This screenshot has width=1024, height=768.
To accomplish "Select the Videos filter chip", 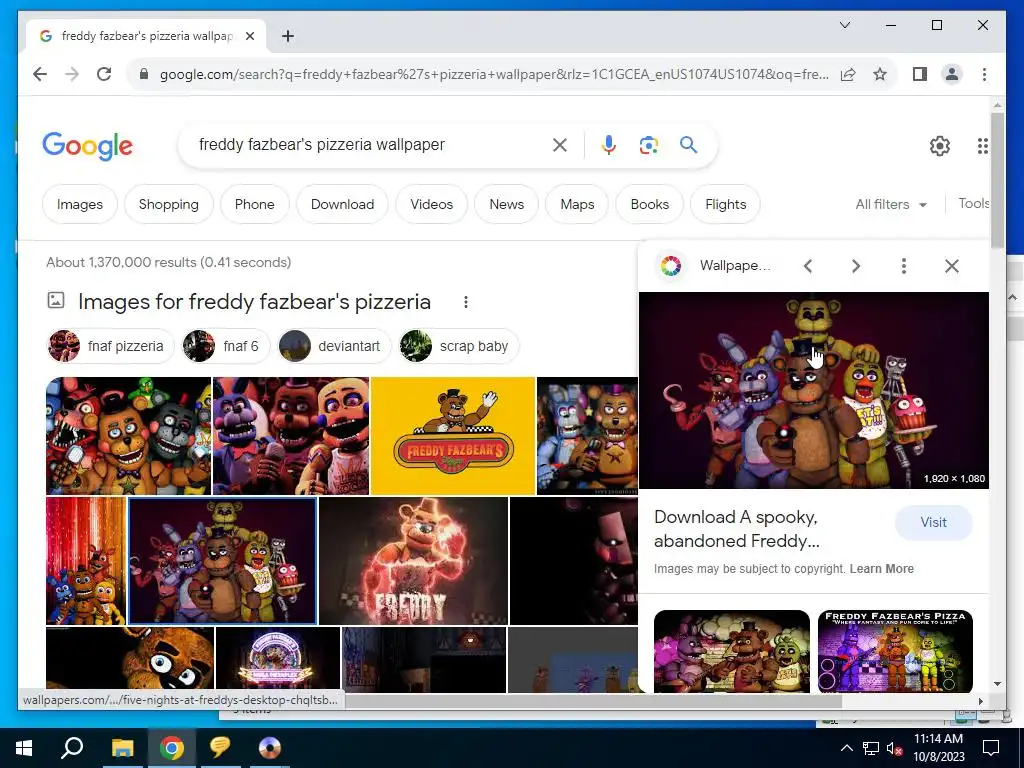I will point(432,204).
